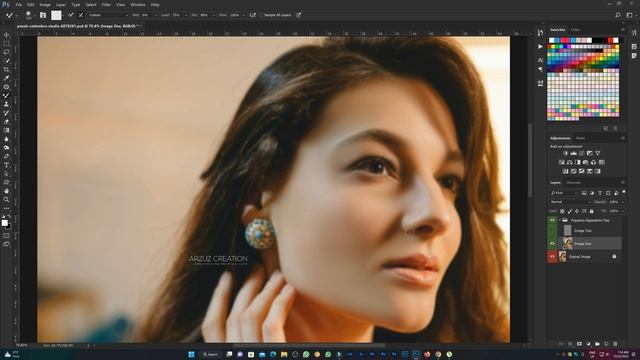Viewport: 640px width, 360px height.
Task: Select the Move tool
Action: [x=6, y=35]
